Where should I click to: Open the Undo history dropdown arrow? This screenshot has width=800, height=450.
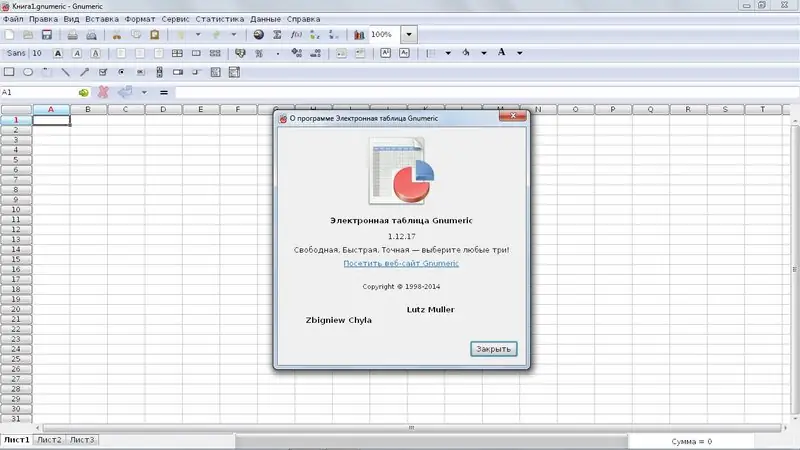198,35
